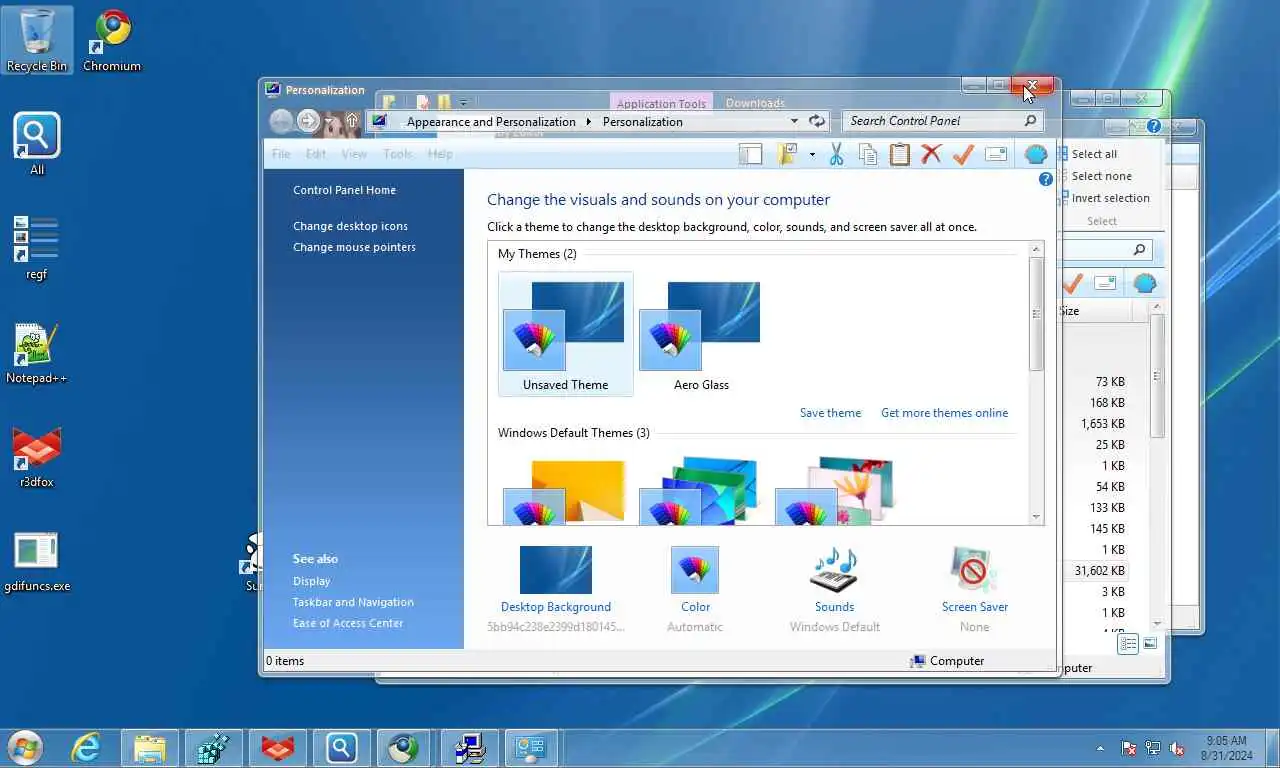Click the orange checkmark Properties icon
The width and height of the screenshot is (1280, 768).
963,154
